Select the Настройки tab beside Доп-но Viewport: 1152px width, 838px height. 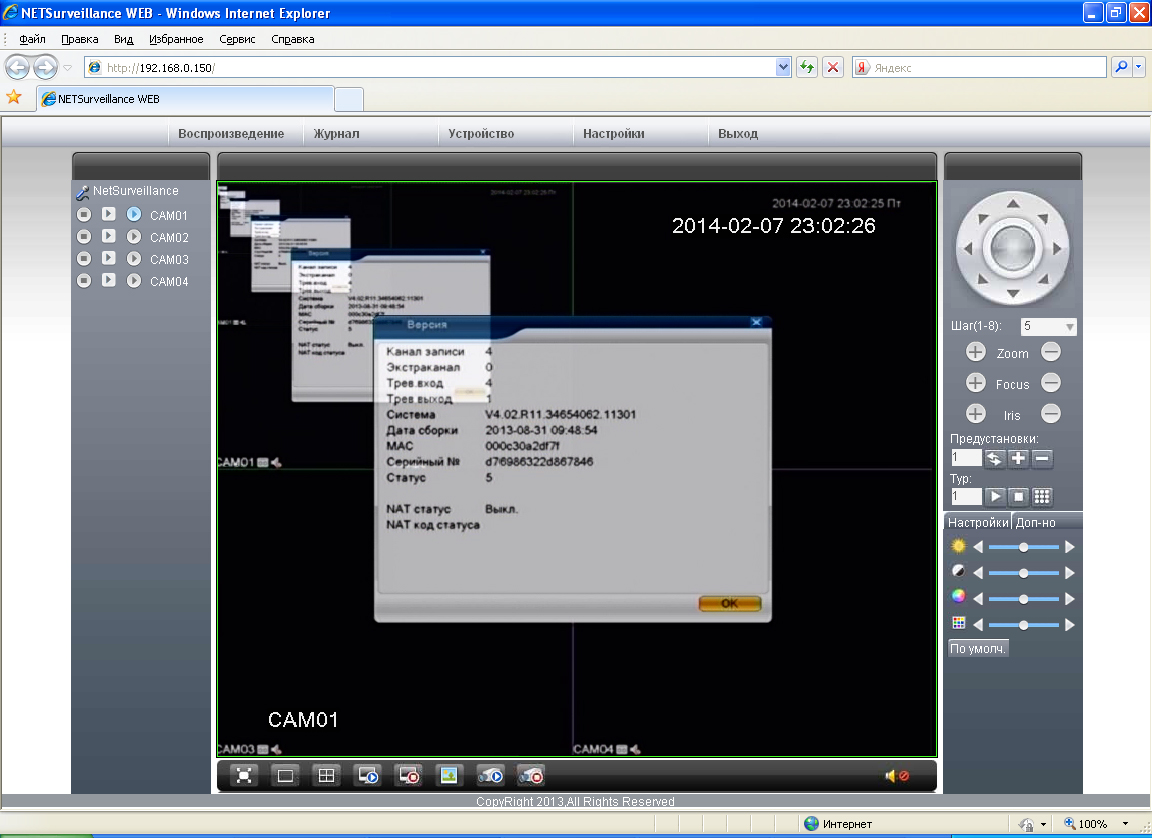[x=978, y=522]
